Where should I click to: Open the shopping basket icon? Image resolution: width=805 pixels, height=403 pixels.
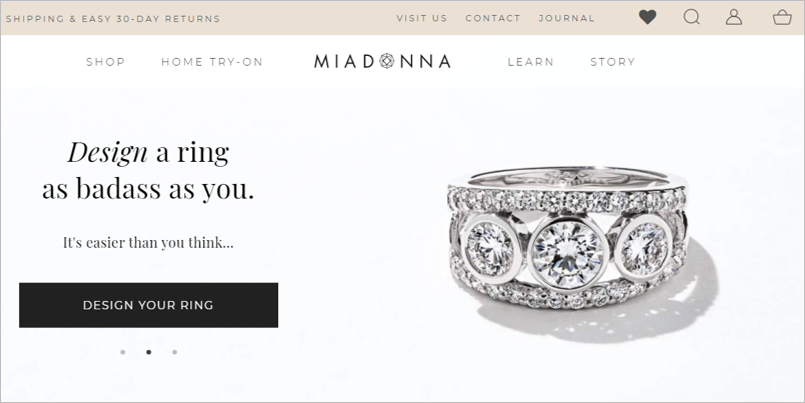tap(782, 17)
